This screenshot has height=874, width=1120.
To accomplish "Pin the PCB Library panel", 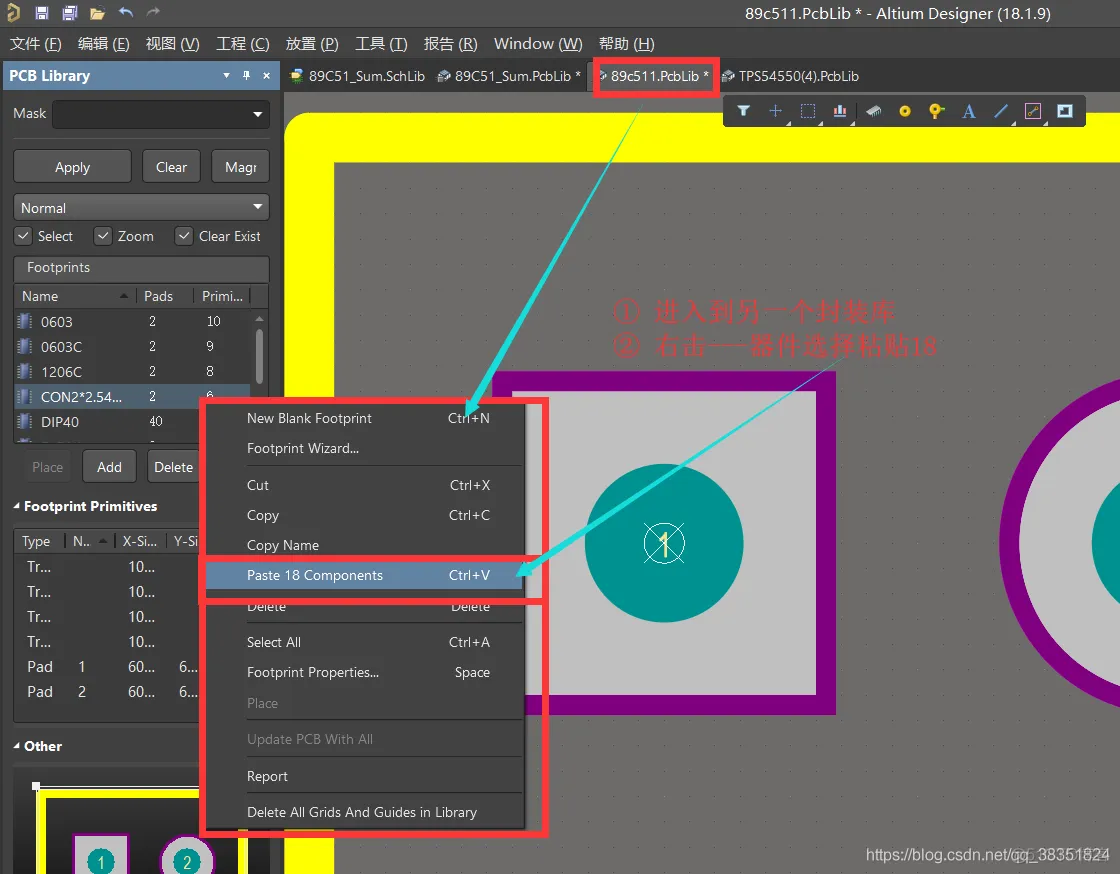I will 246,75.
